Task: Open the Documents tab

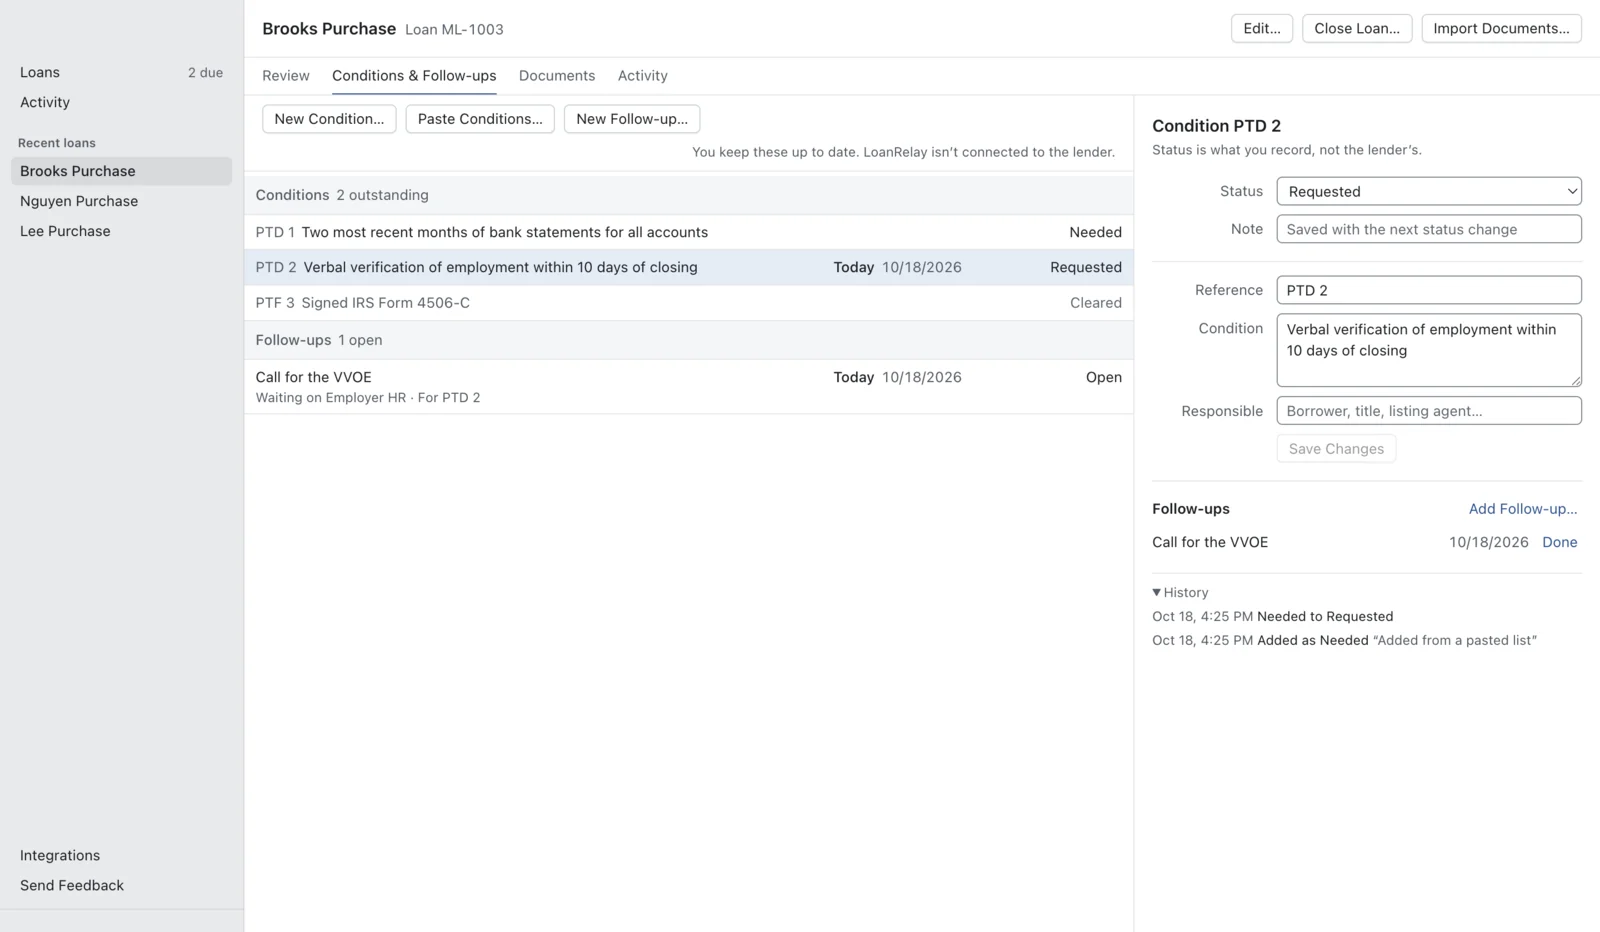Action: point(557,76)
